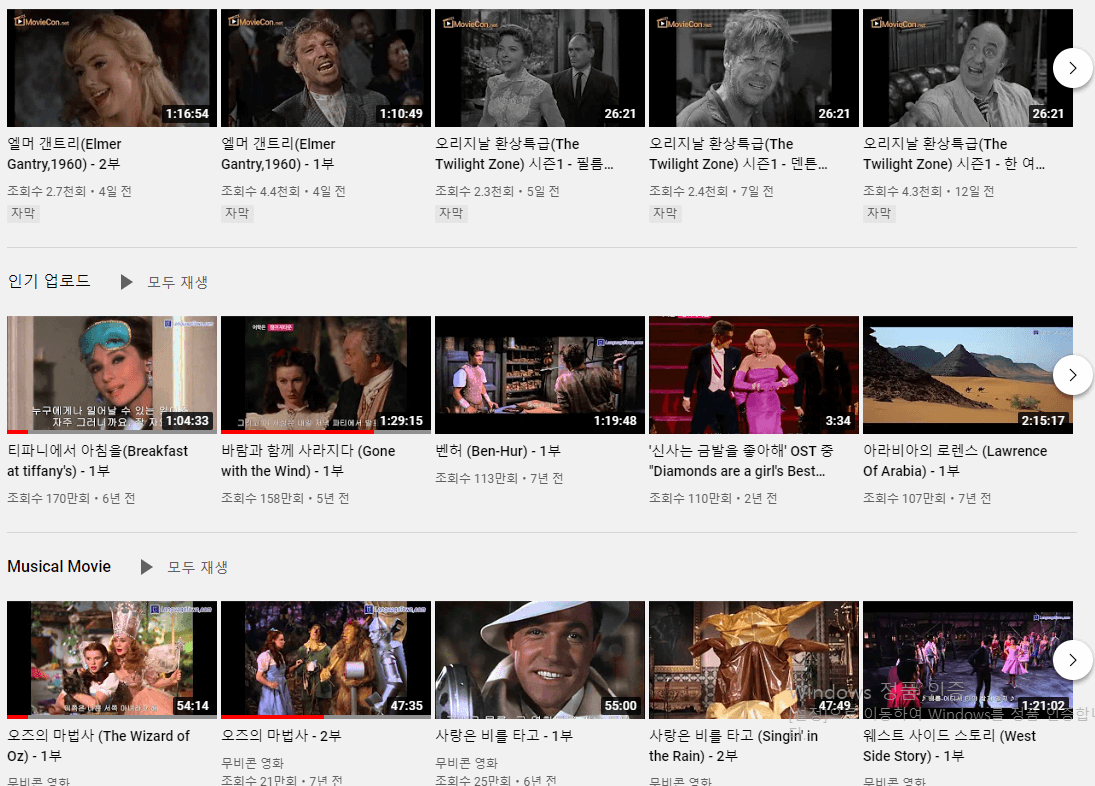Click 자막 badge under Twilight Zone 한 여 episode
The image size is (1095, 786).
(879, 213)
